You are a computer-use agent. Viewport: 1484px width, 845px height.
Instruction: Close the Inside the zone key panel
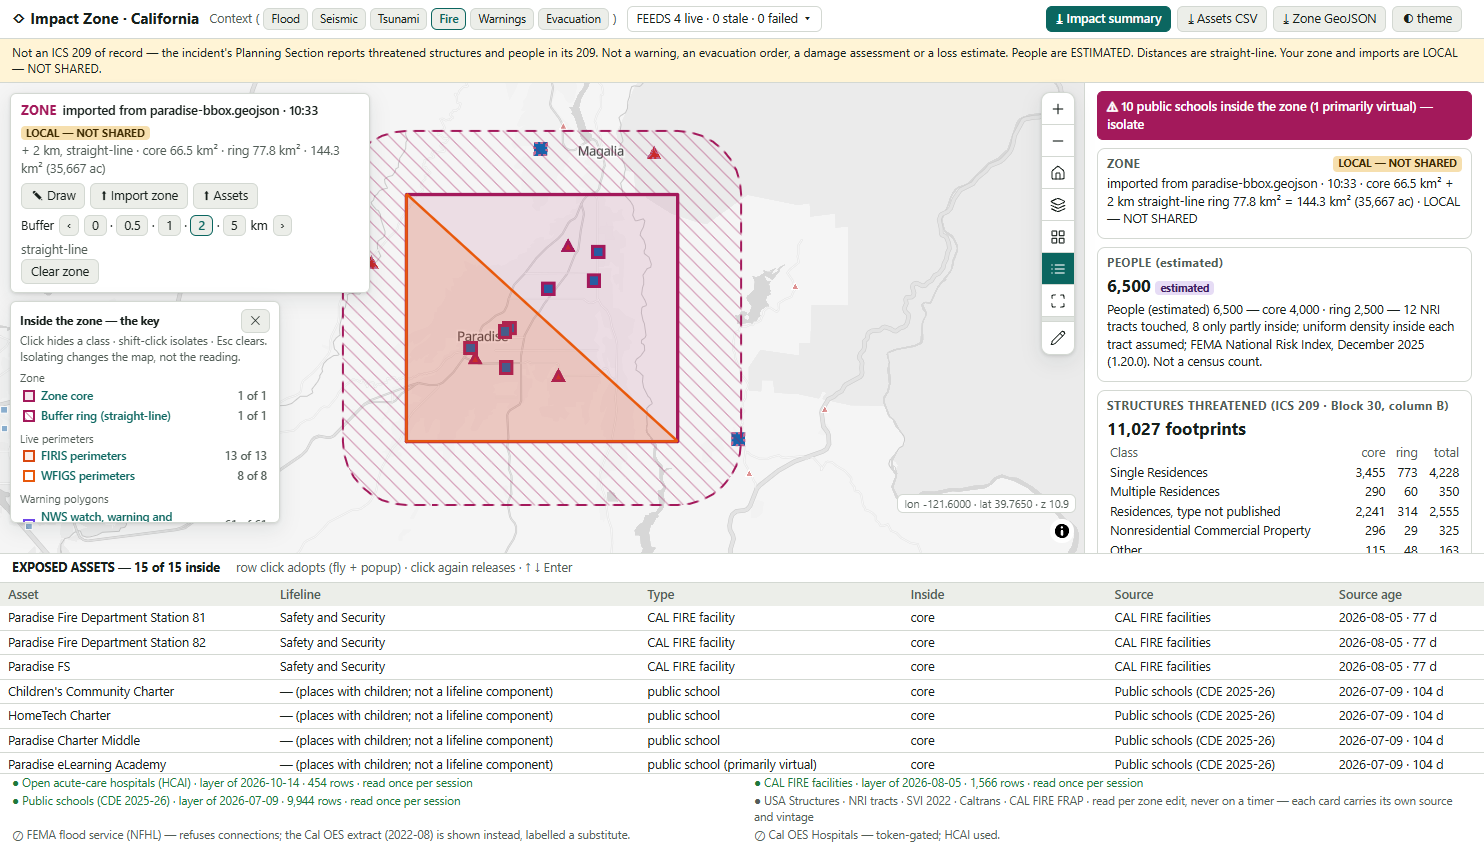click(x=255, y=320)
